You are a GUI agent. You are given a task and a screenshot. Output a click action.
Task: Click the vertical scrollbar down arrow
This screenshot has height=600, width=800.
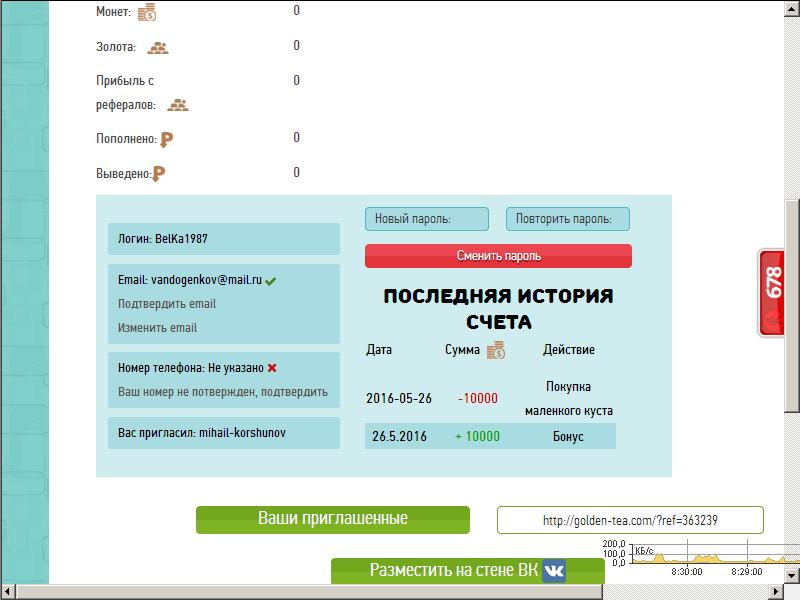pyautogui.click(x=792, y=576)
